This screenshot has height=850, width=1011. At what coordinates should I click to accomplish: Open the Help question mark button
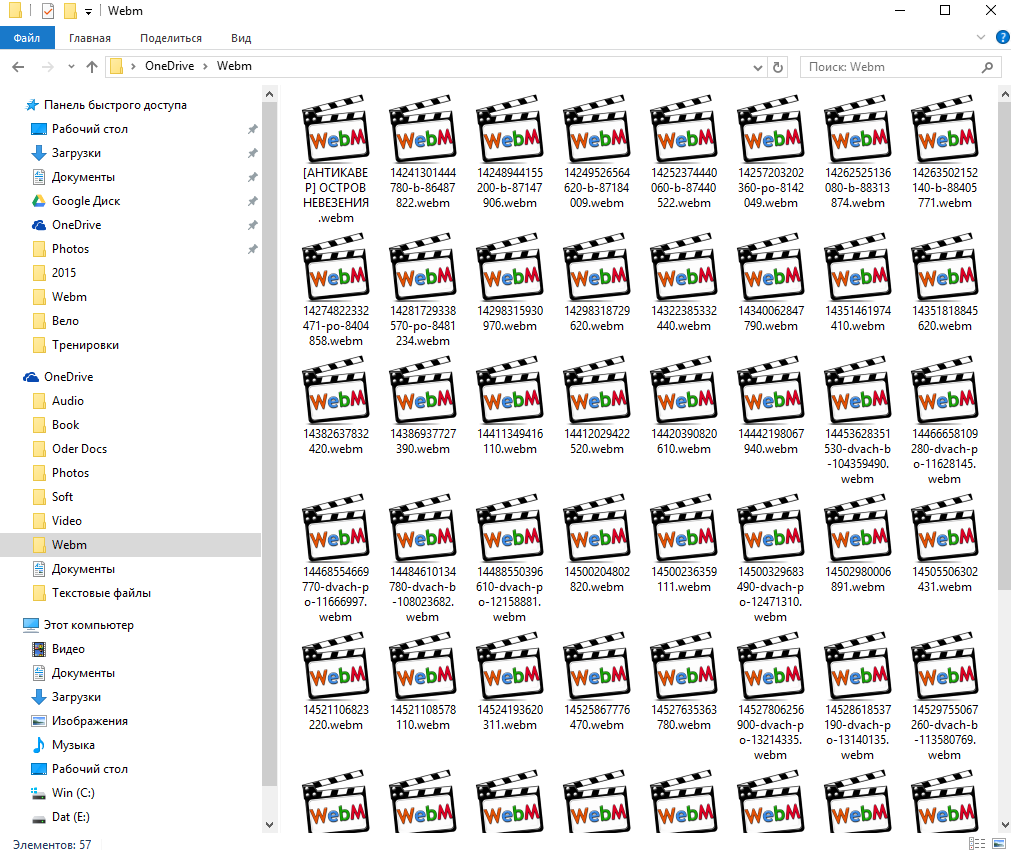tap(1003, 37)
